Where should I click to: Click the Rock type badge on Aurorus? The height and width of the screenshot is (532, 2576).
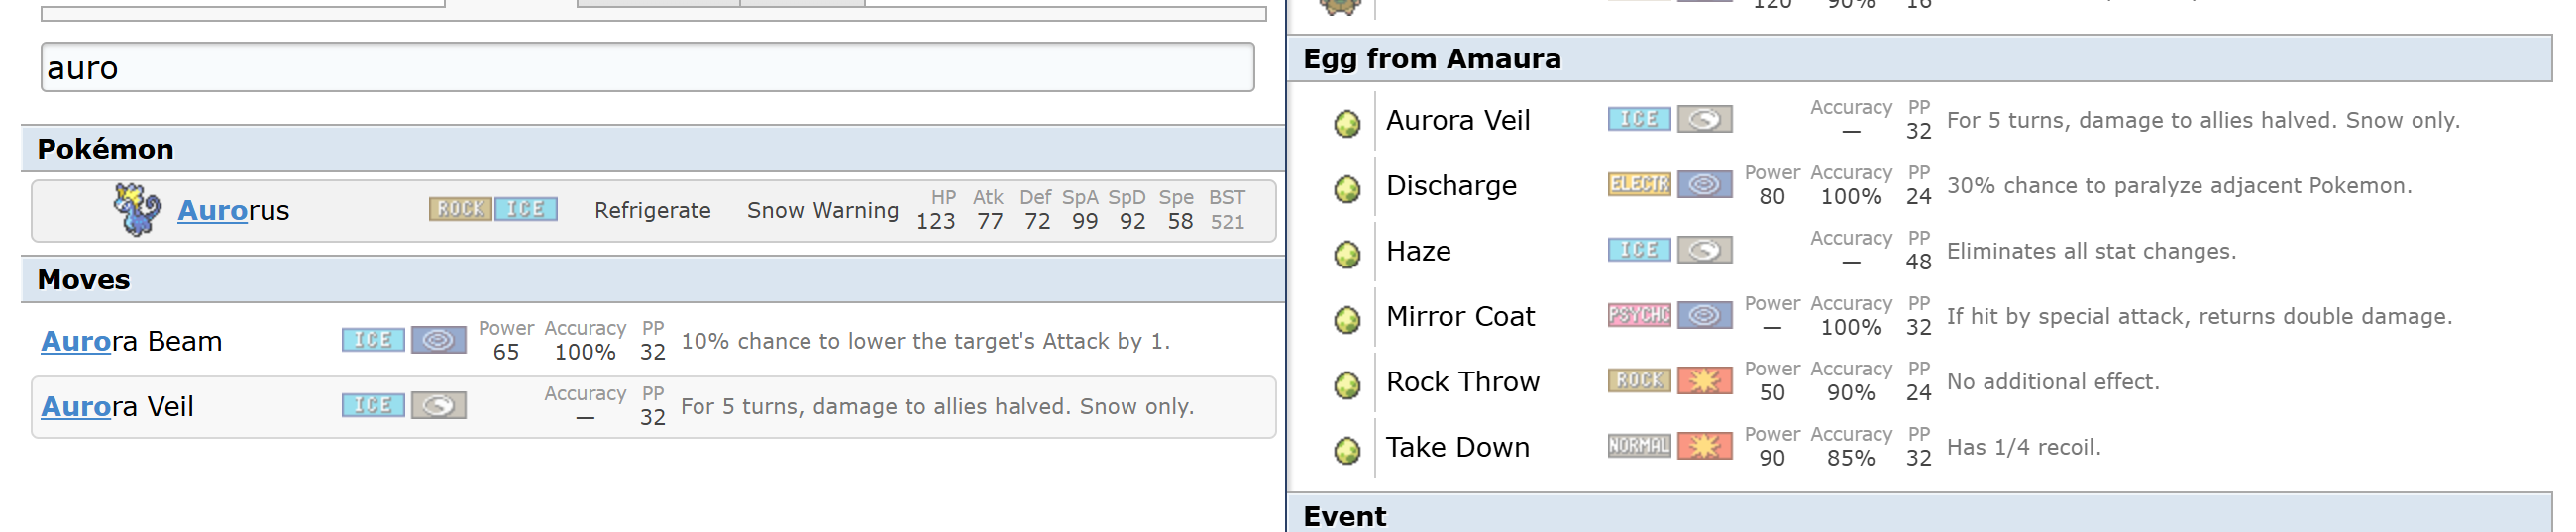pyautogui.click(x=460, y=209)
